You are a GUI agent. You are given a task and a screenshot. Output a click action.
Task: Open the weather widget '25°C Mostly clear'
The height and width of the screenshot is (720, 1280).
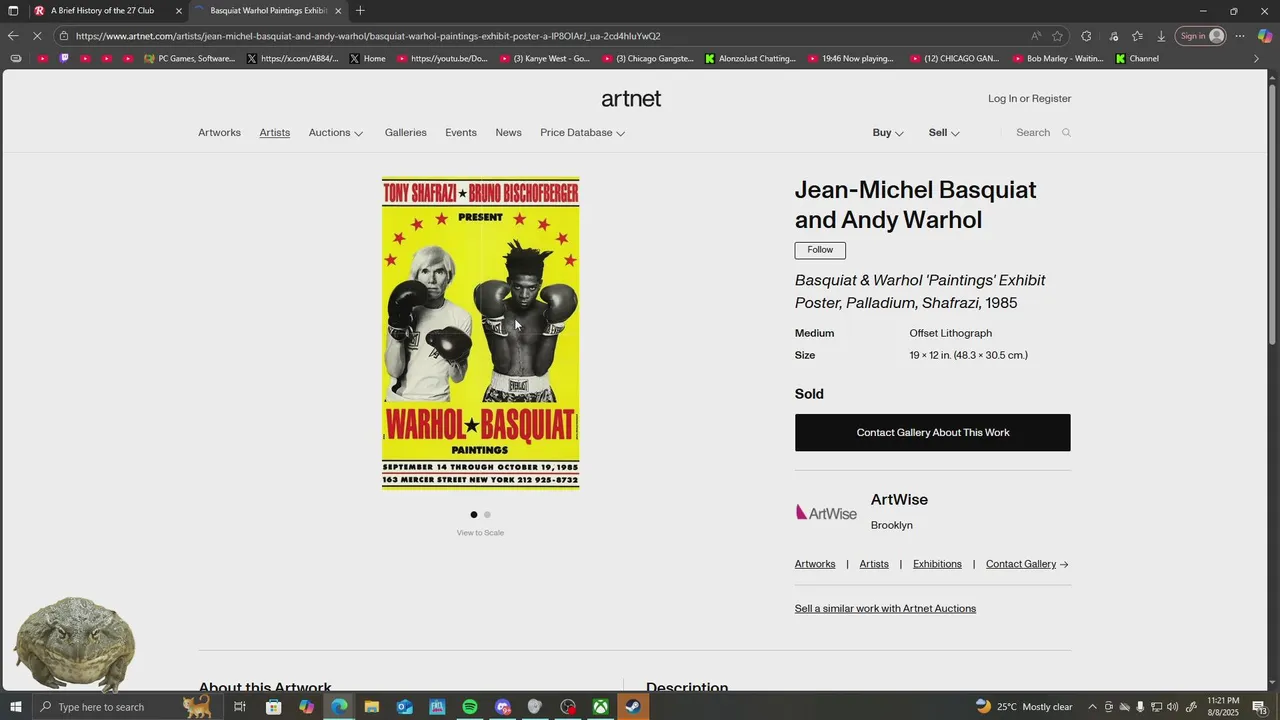tap(1024, 707)
